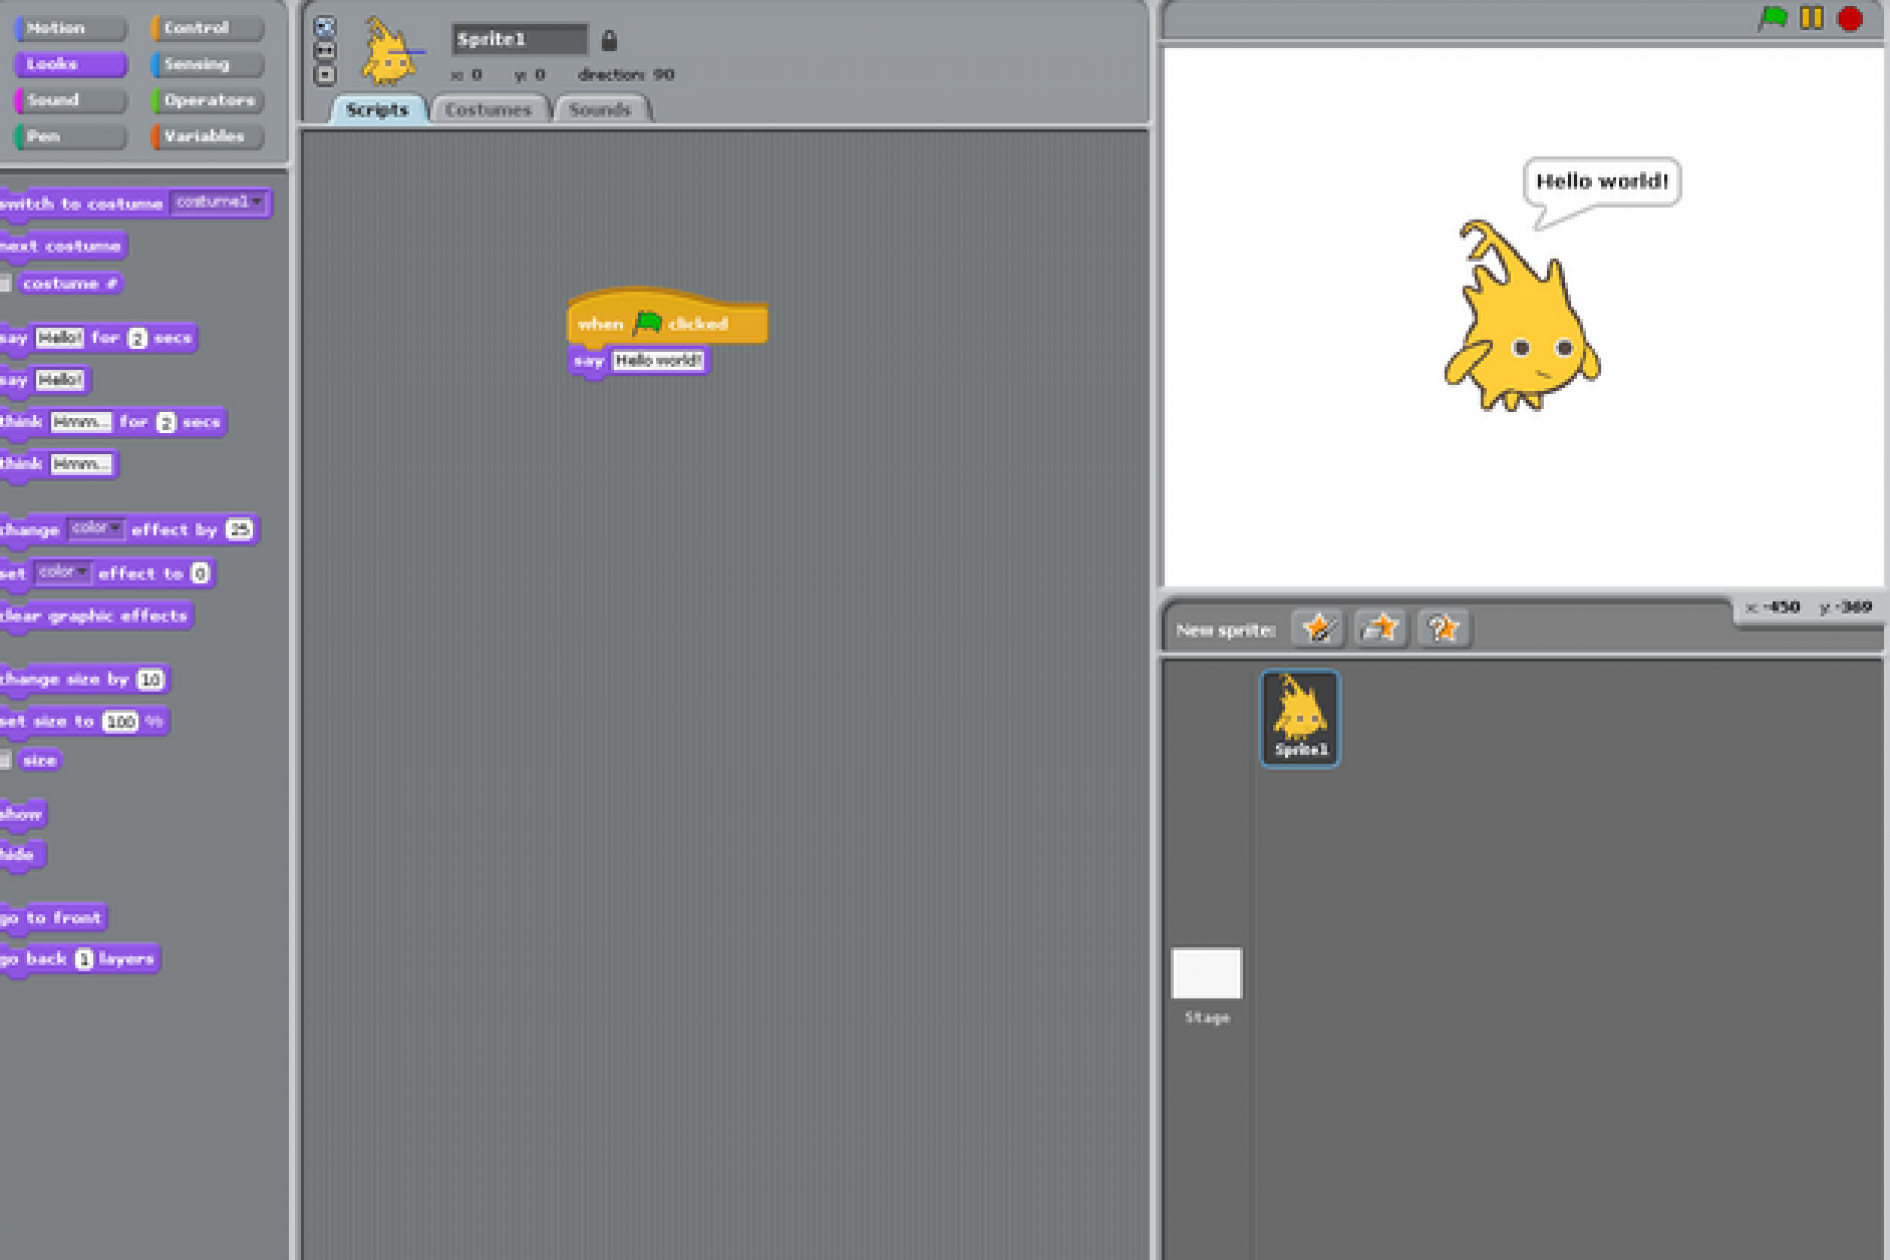Screen dimensions: 1890x1260
Task: Click the show block
Action: tap(22, 814)
